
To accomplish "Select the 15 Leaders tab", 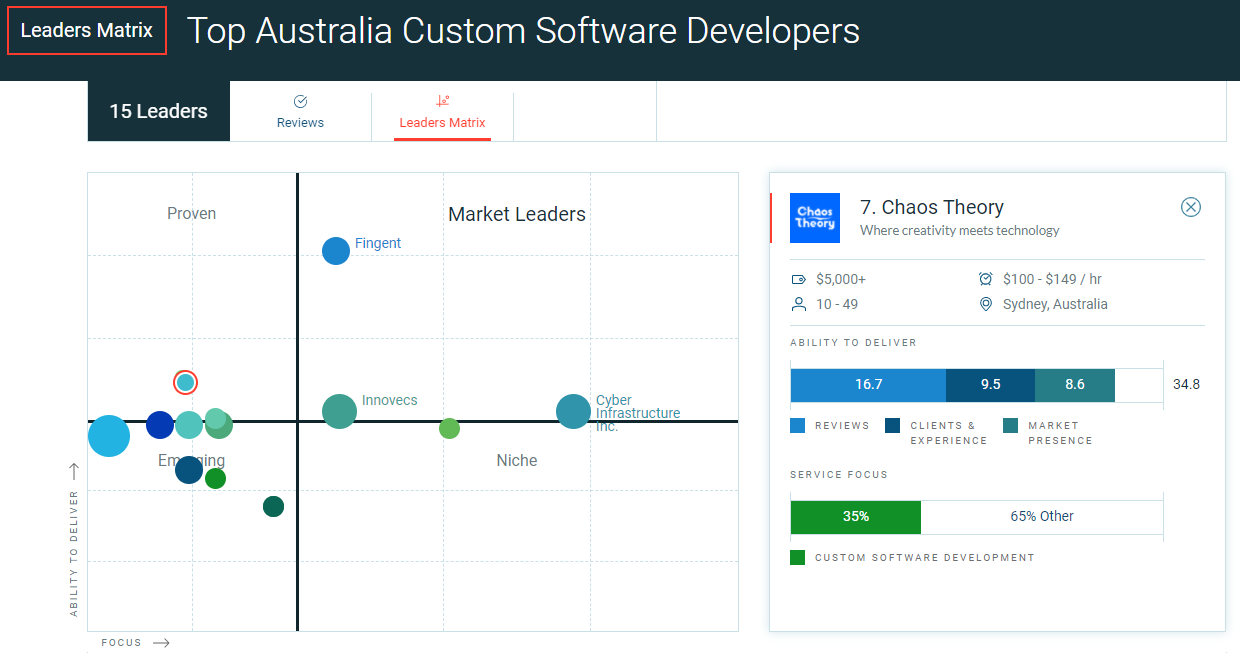I will click(x=158, y=111).
